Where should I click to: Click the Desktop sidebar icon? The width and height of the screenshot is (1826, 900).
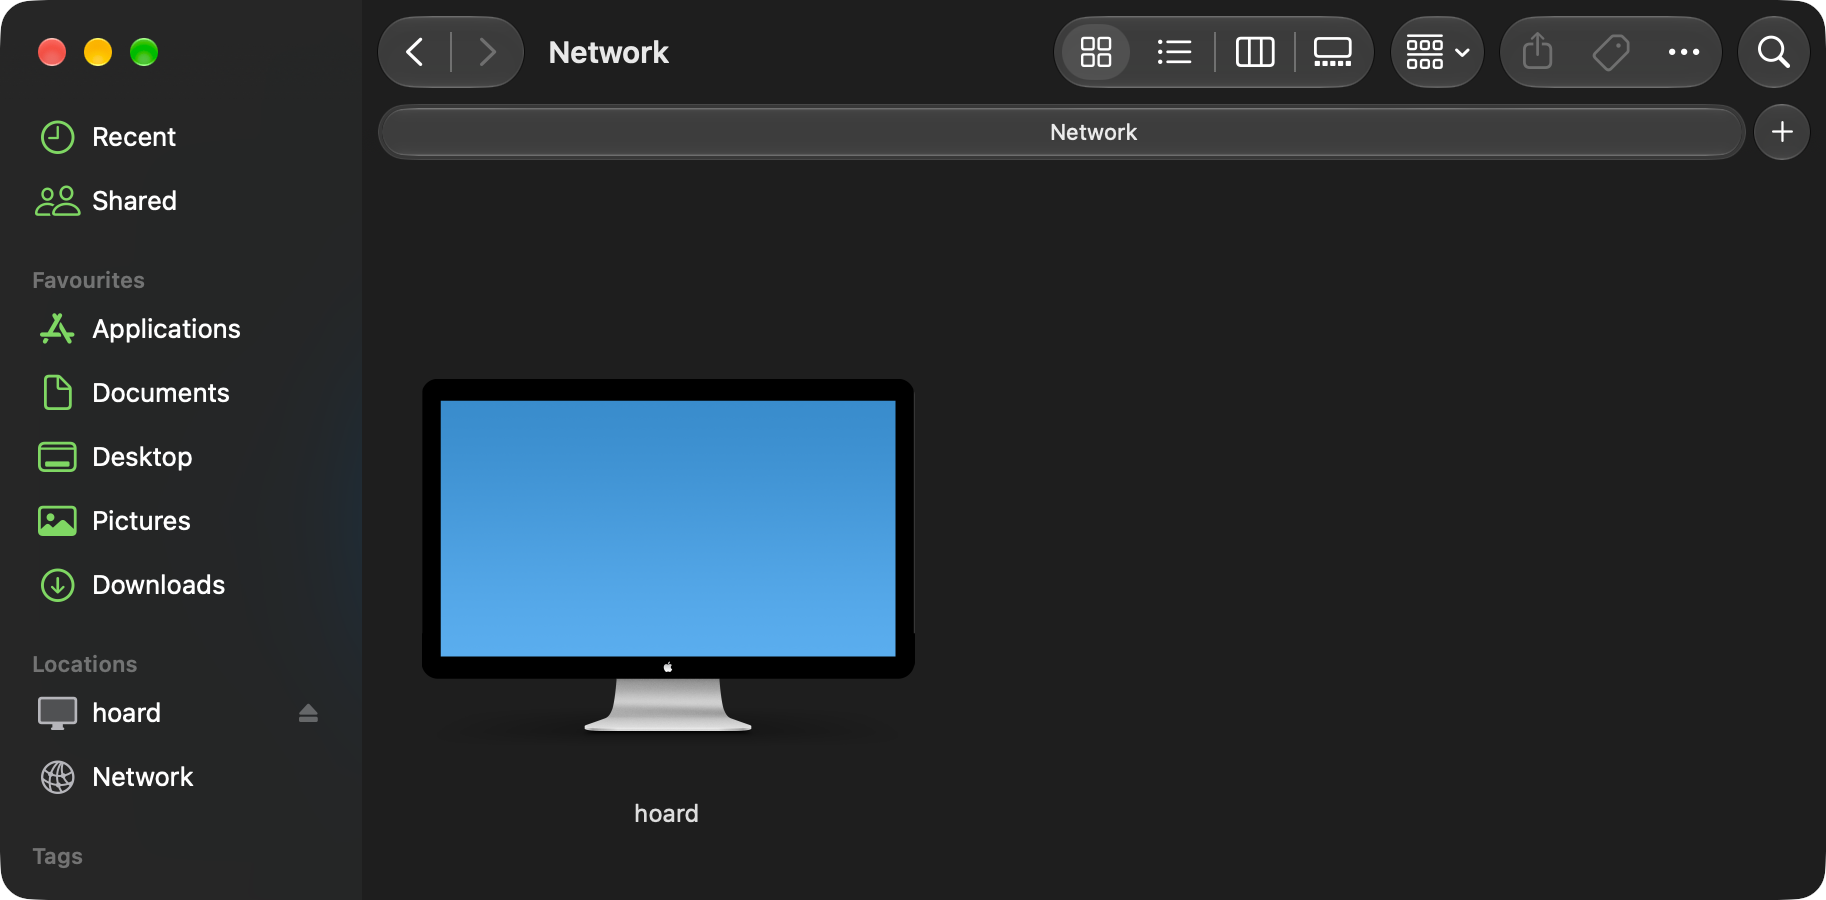pos(57,457)
